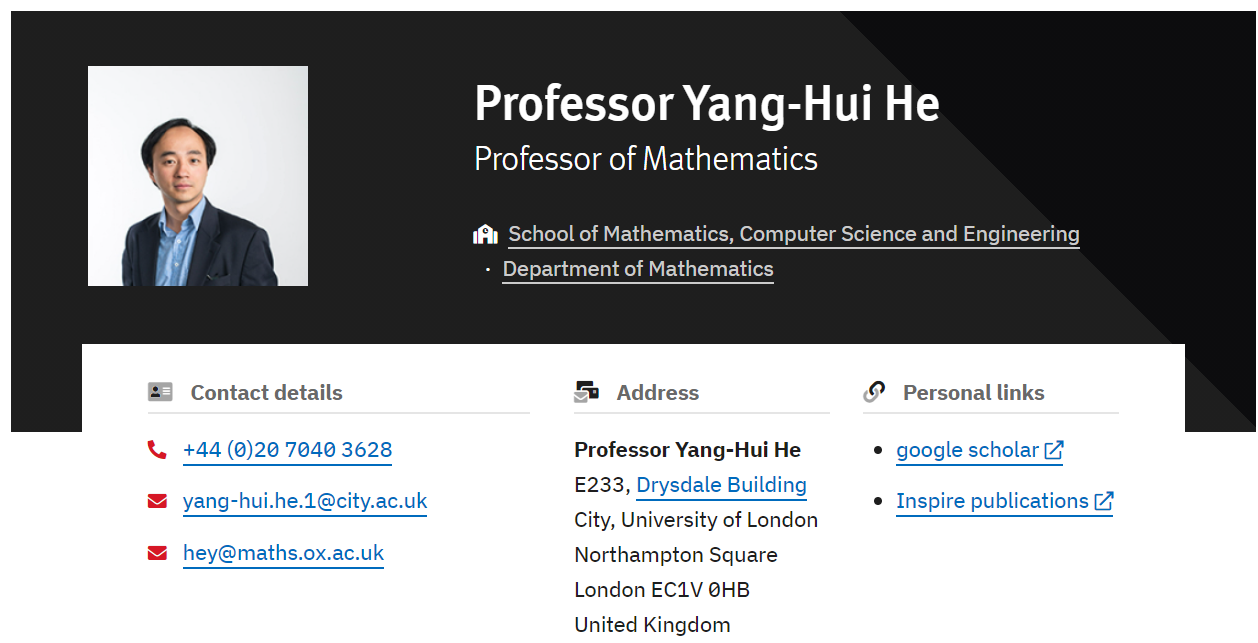Open the Department of Mathematics link
Image resolution: width=1258 pixels, height=643 pixels.
coord(637,269)
